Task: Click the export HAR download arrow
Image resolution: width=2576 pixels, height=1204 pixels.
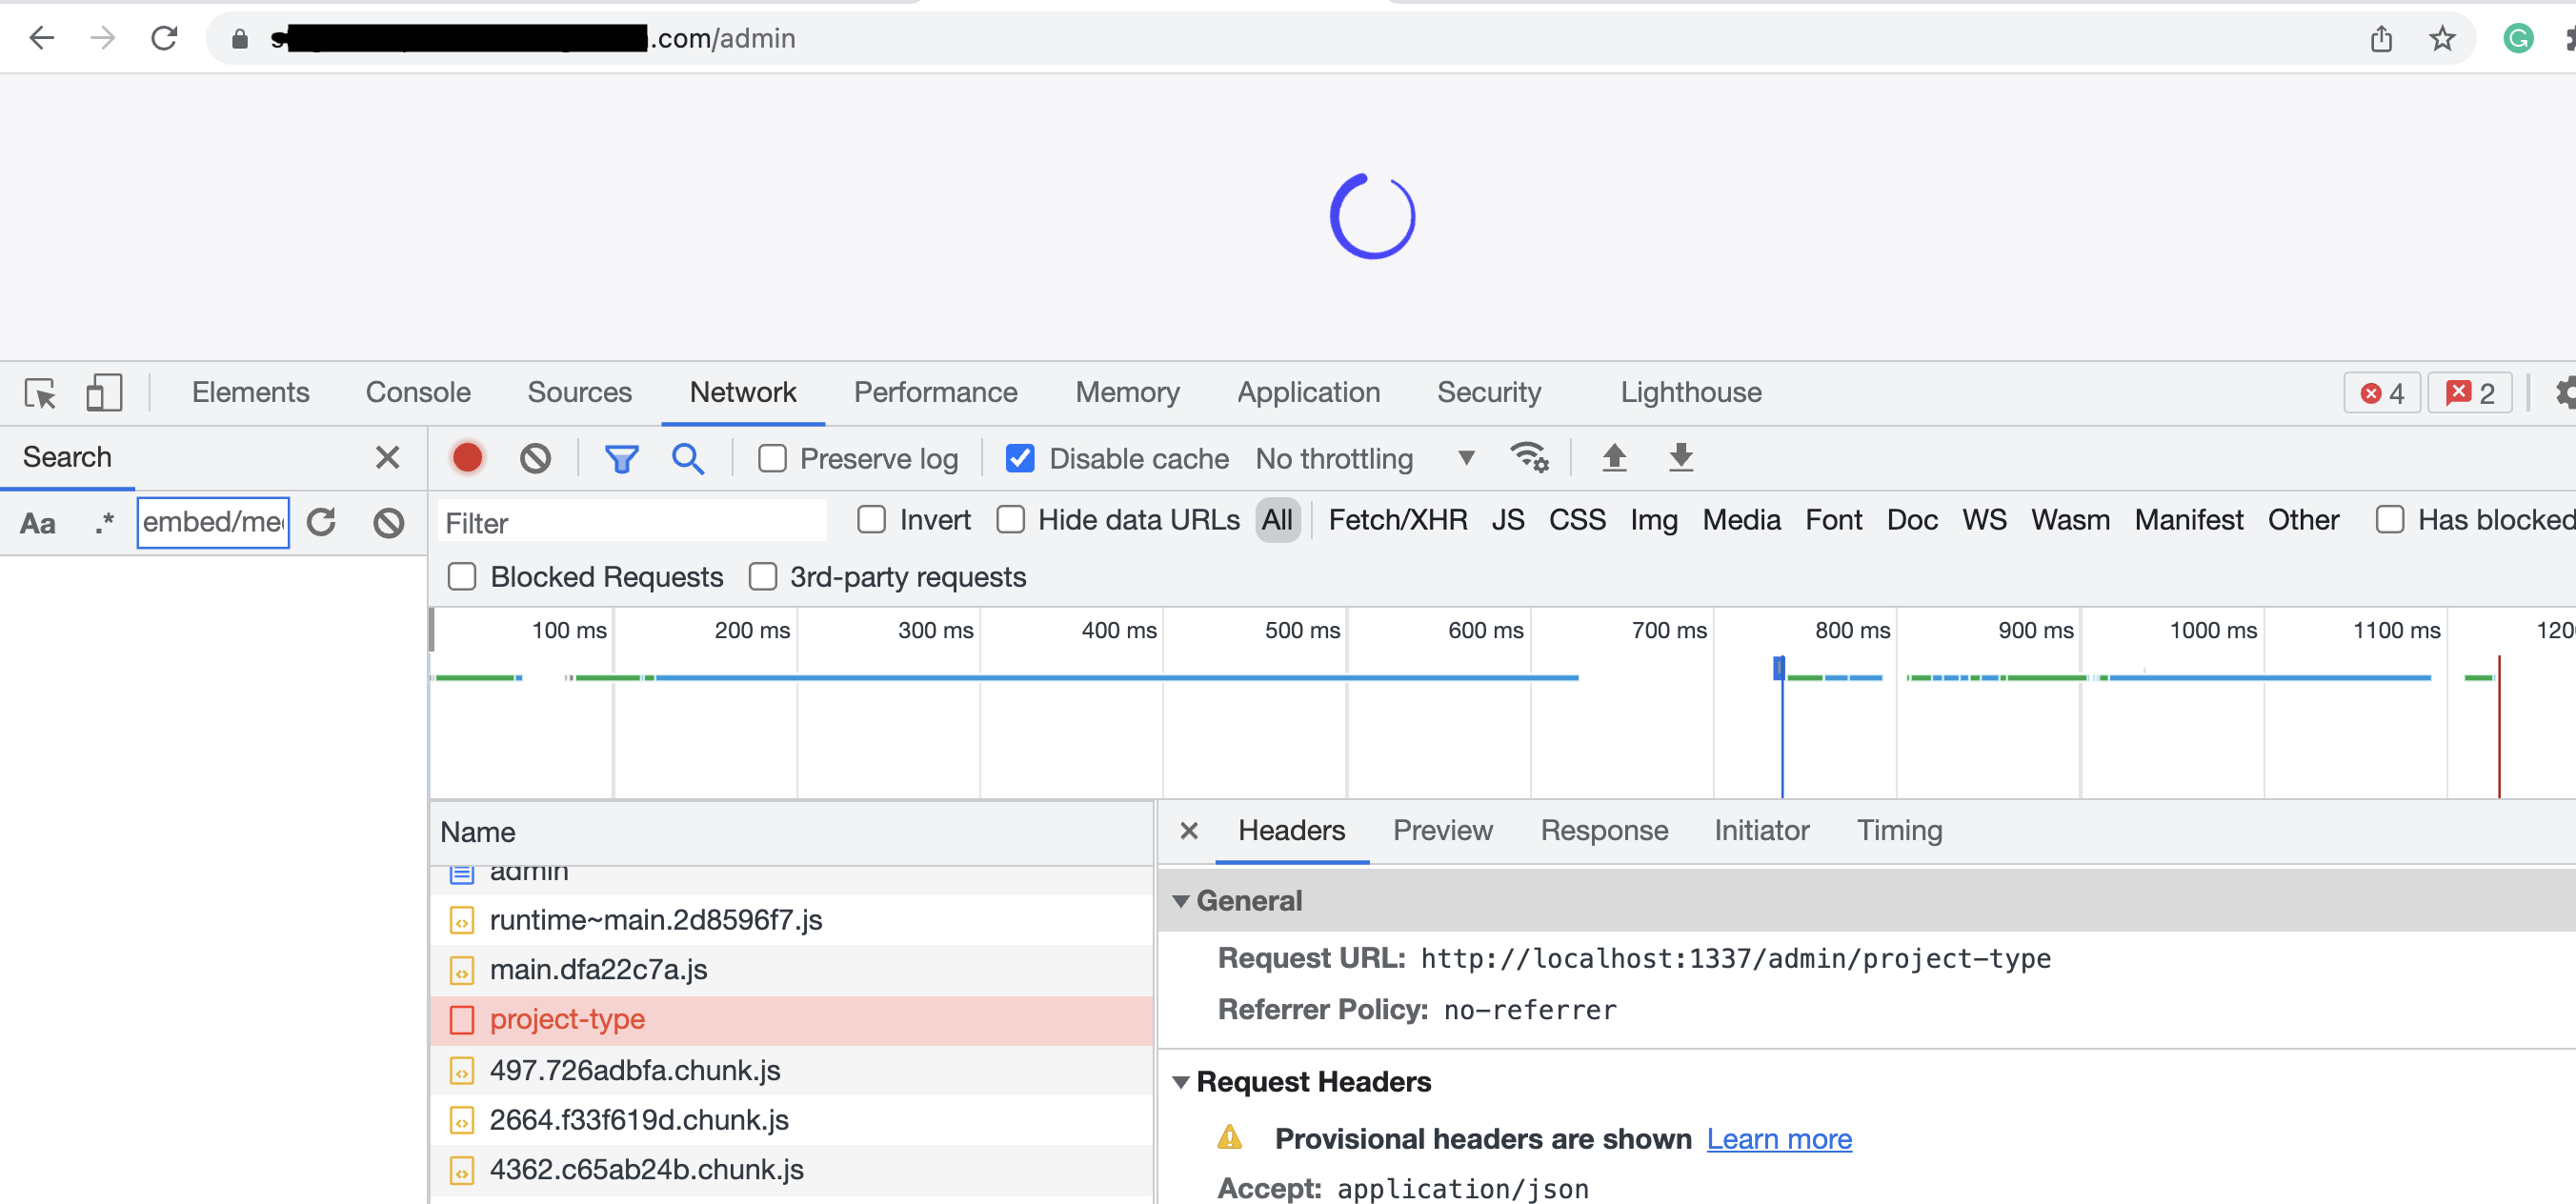Action: click(1681, 458)
